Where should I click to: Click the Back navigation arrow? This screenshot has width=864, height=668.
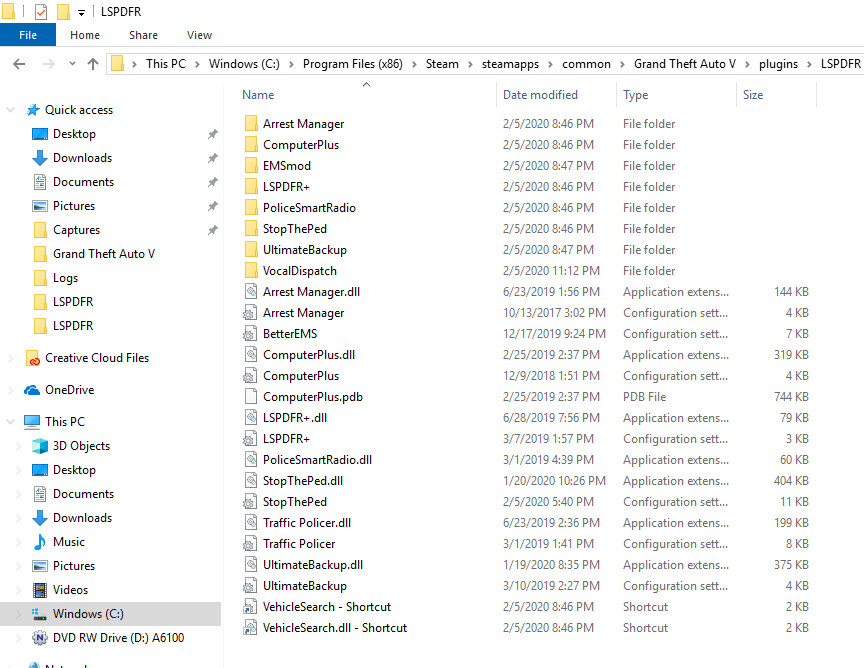click(x=19, y=64)
